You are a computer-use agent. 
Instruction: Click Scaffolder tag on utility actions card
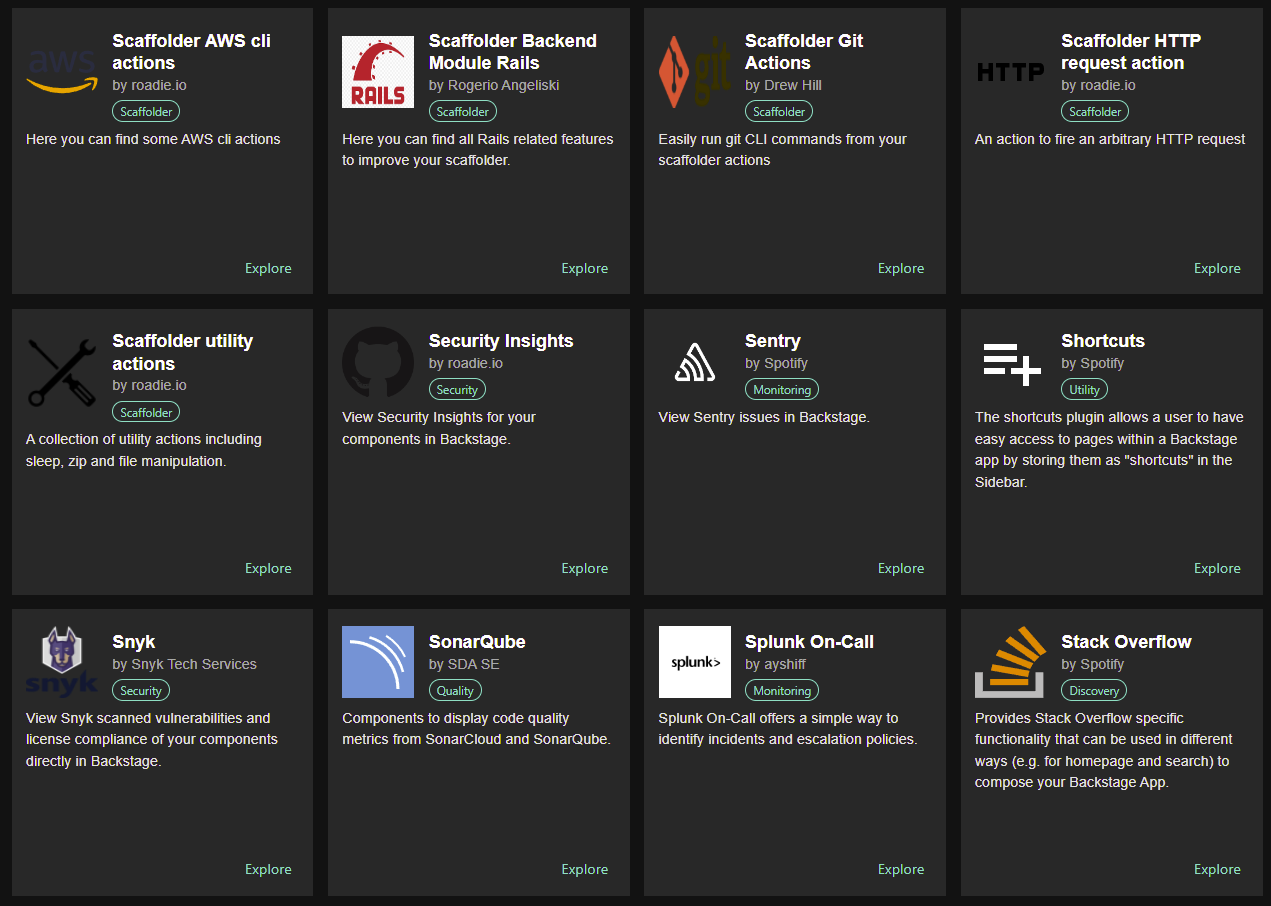[146, 412]
